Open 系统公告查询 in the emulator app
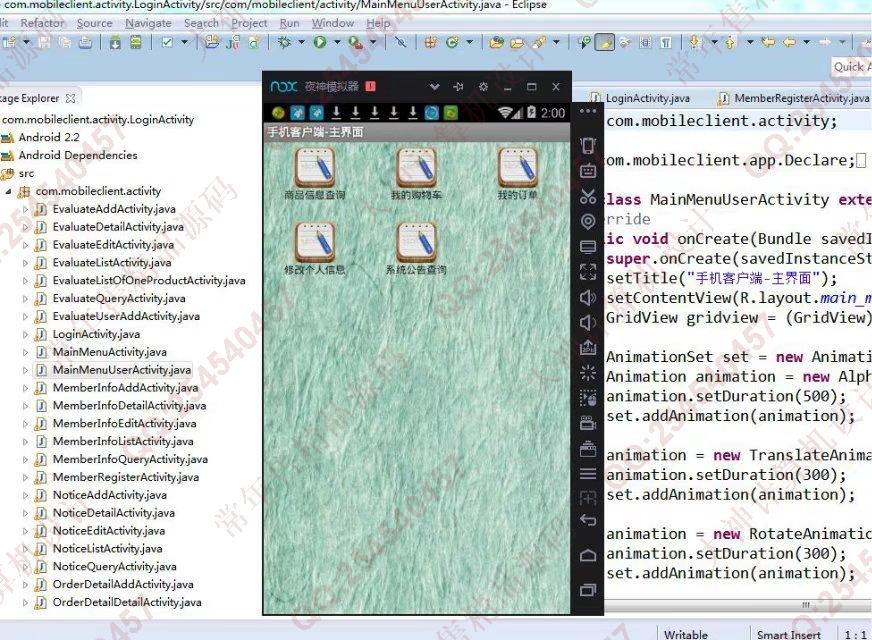Viewport: 872px width, 640px height. click(417, 249)
